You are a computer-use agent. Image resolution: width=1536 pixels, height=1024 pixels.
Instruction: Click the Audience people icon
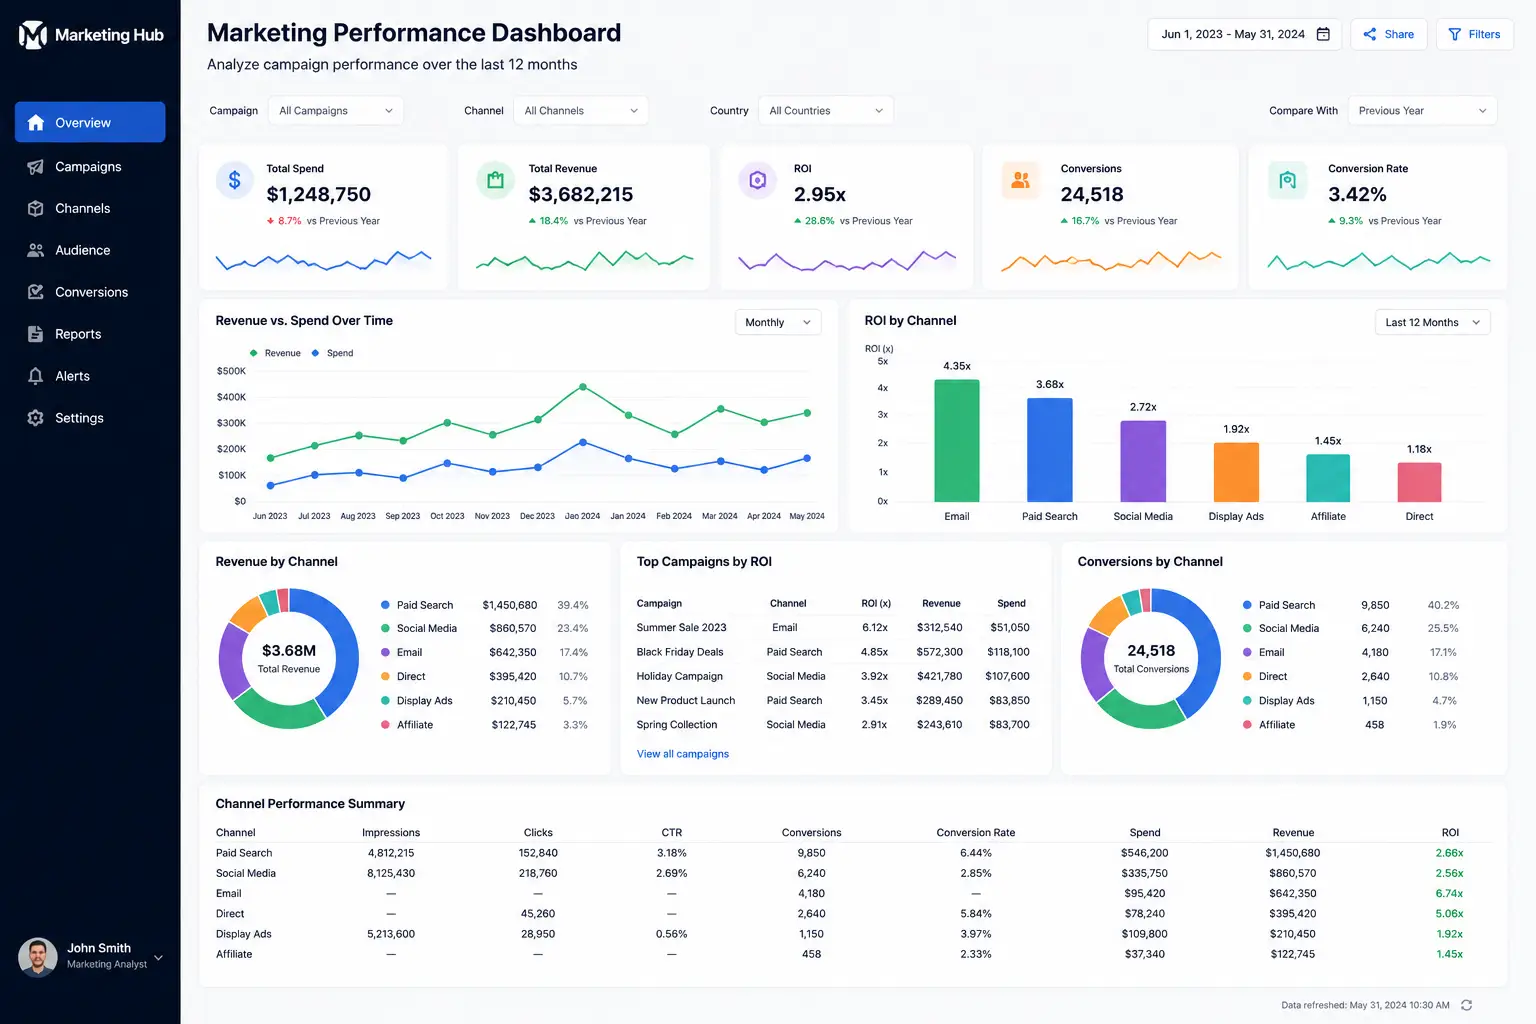(x=36, y=251)
